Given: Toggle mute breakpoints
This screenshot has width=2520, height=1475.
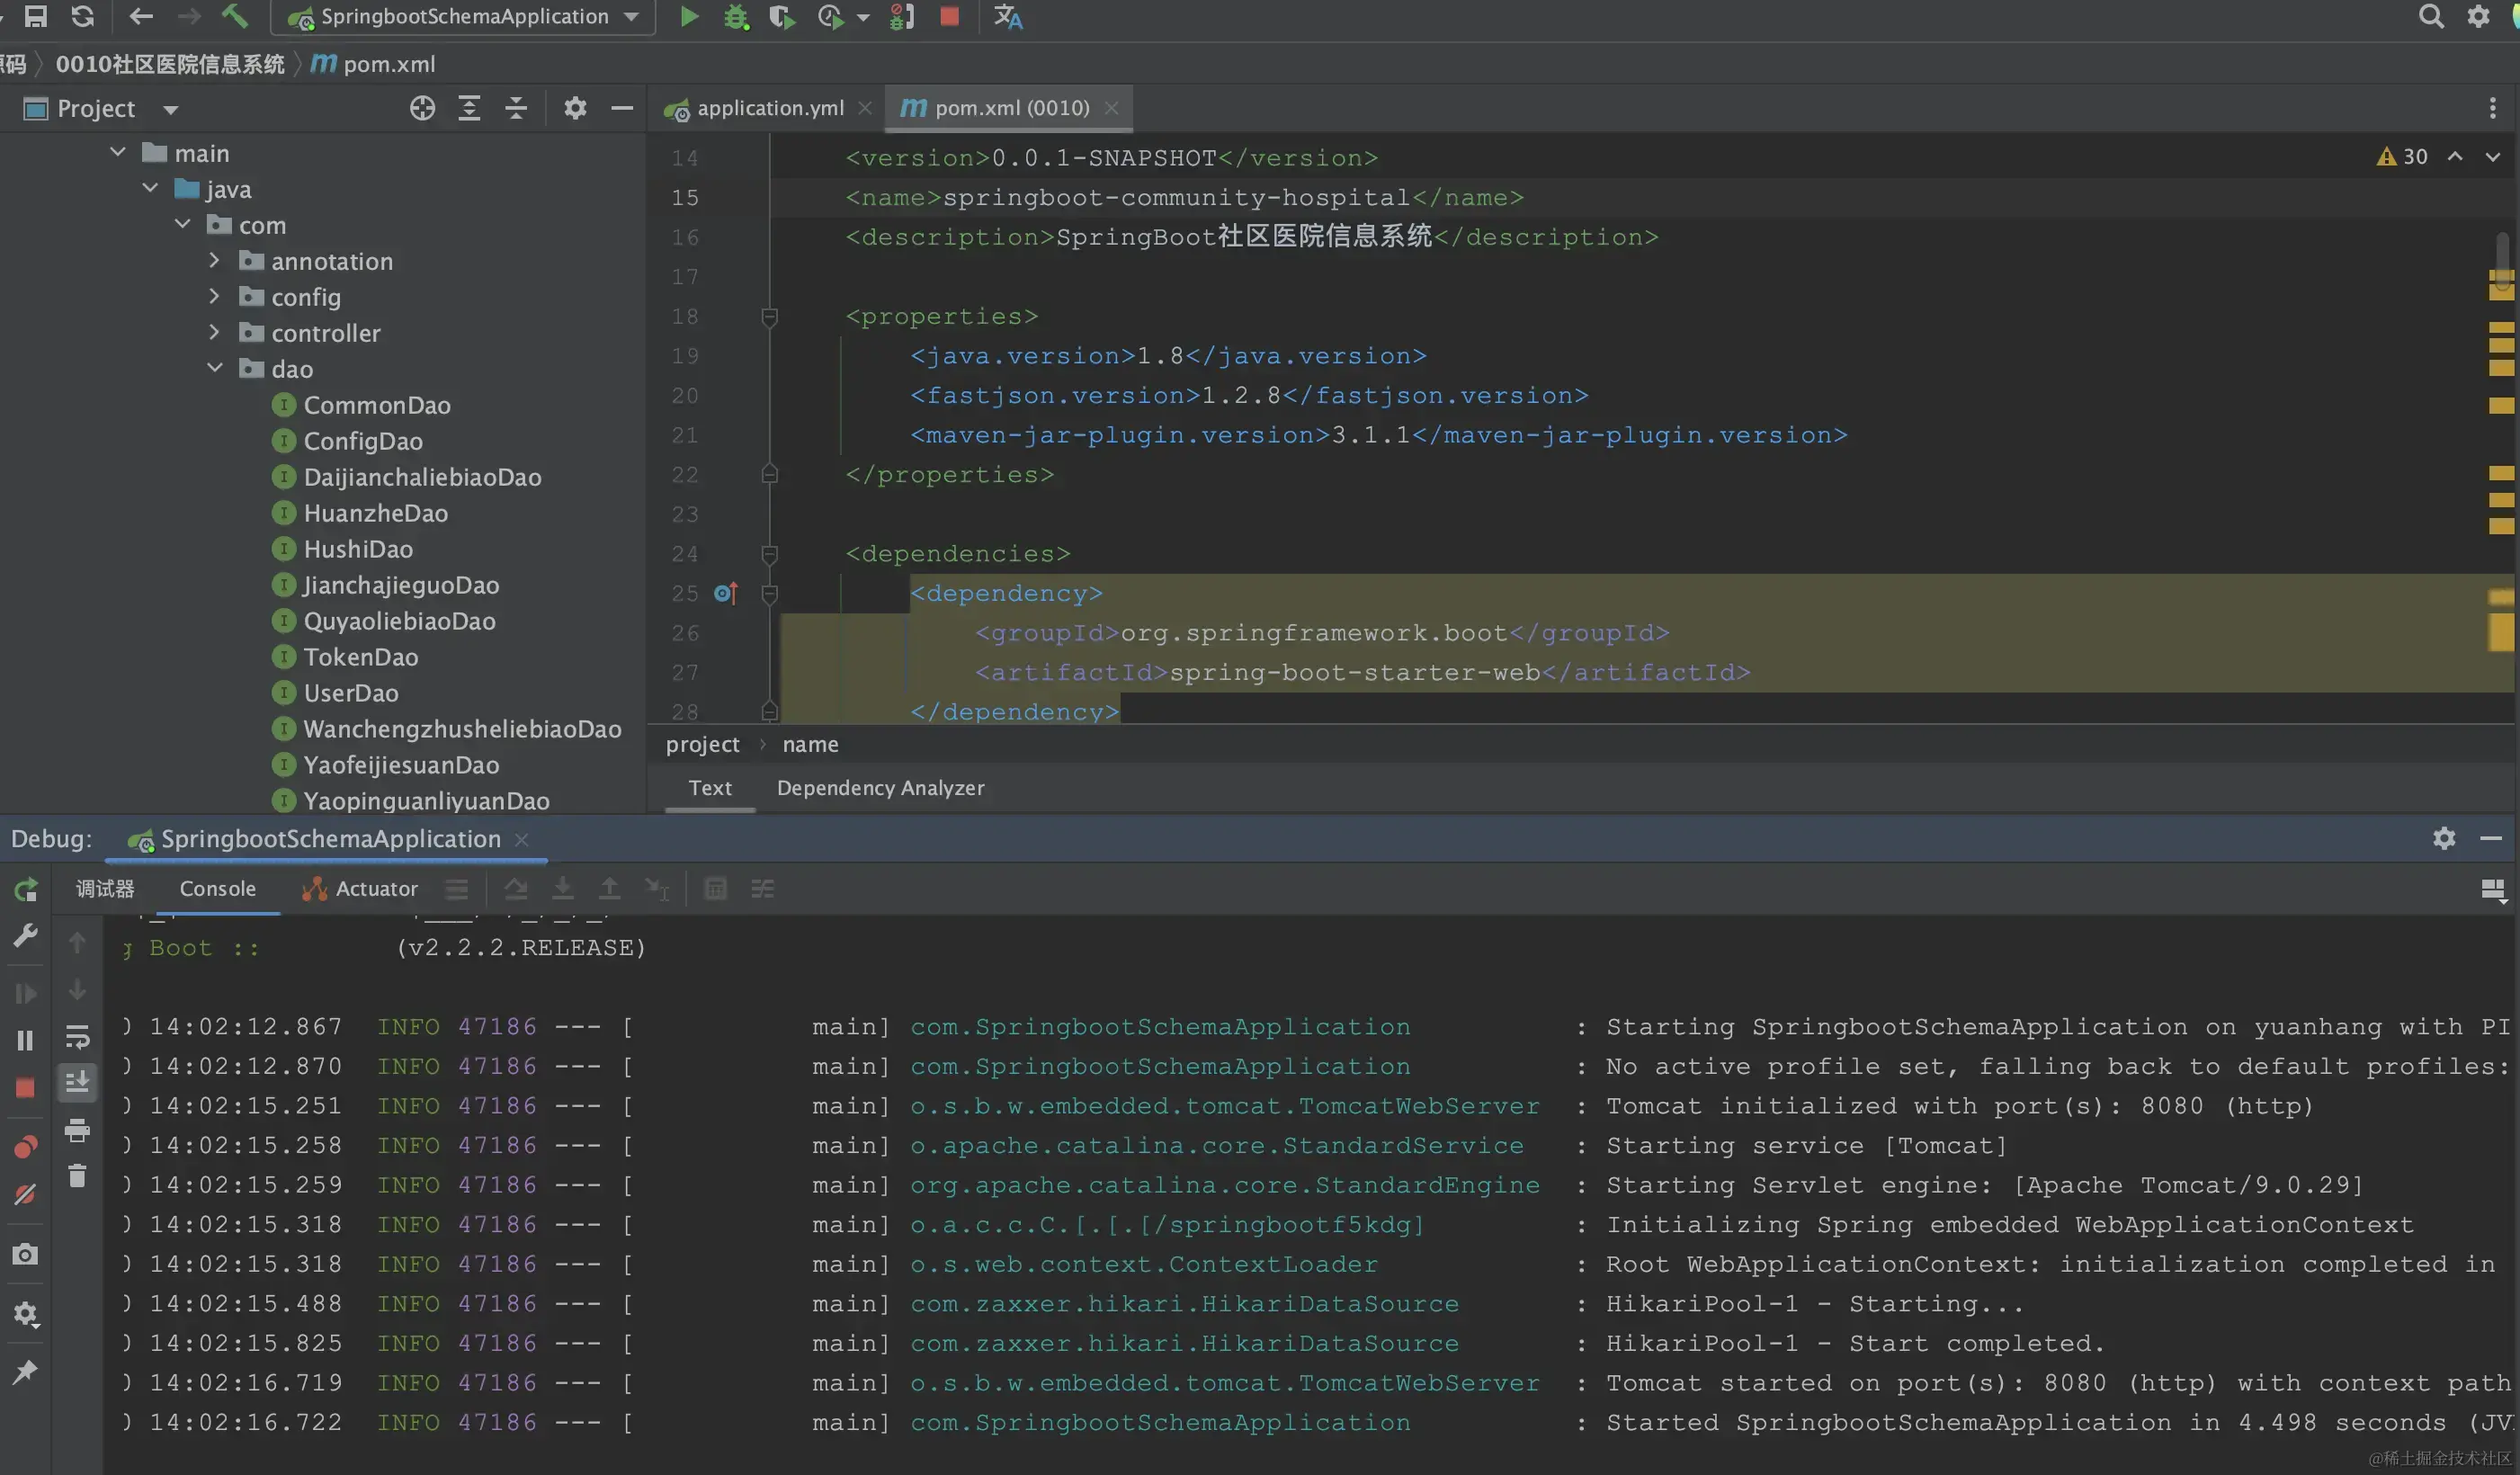Looking at the screenshot, I should (25, 1194).
